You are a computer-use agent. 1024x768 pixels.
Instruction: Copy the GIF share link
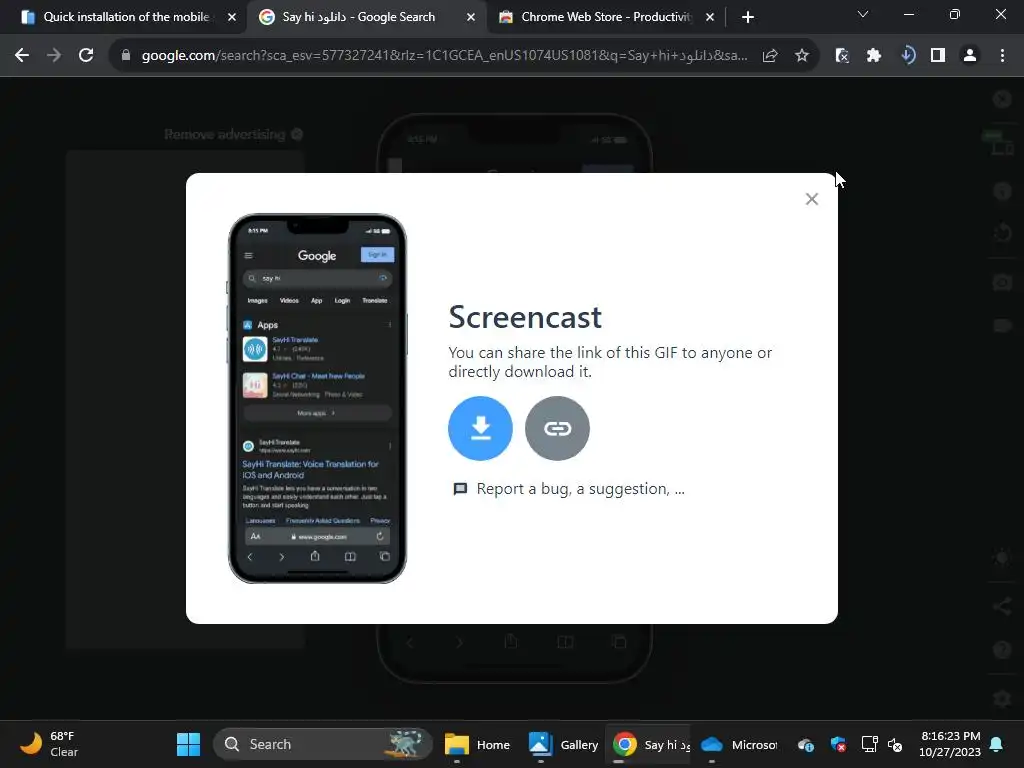coord(557,428)
